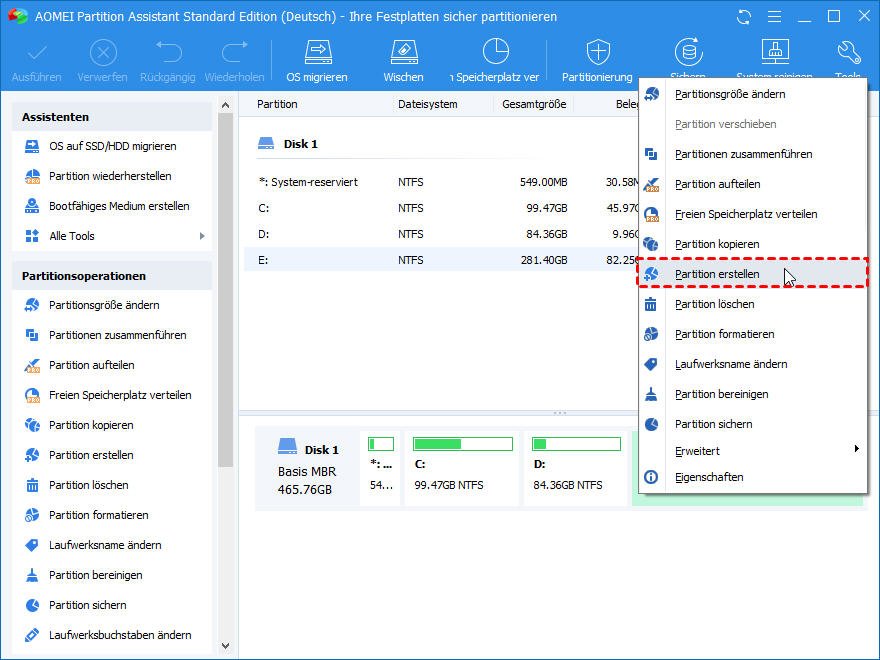Click the OS migrieren toolbar icon
880x660 pixels.
click(317, 52)
